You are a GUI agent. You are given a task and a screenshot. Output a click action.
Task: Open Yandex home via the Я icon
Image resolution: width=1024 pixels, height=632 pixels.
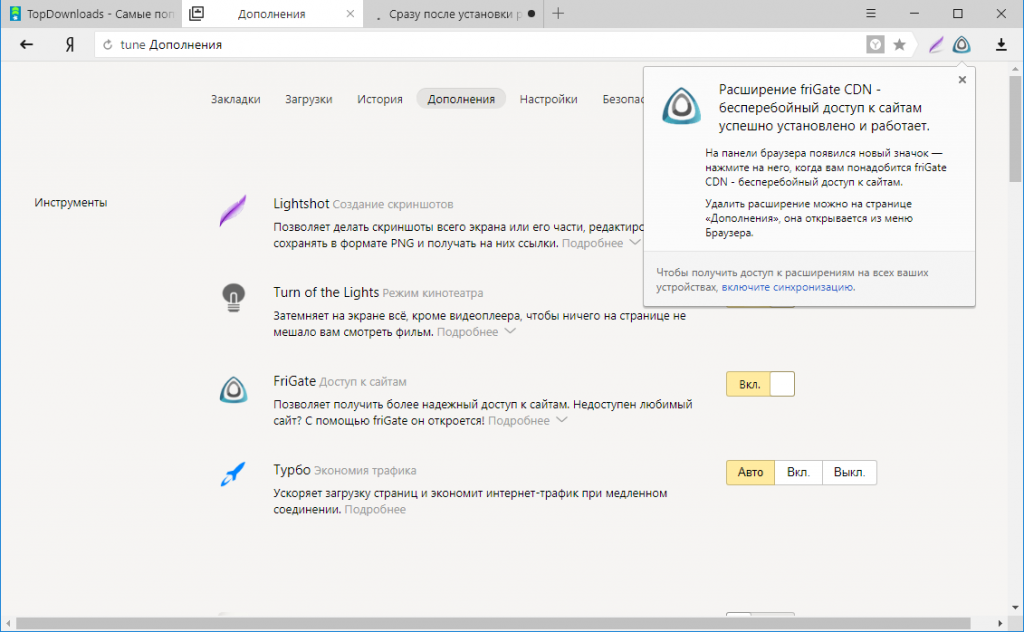coord(70,45)
